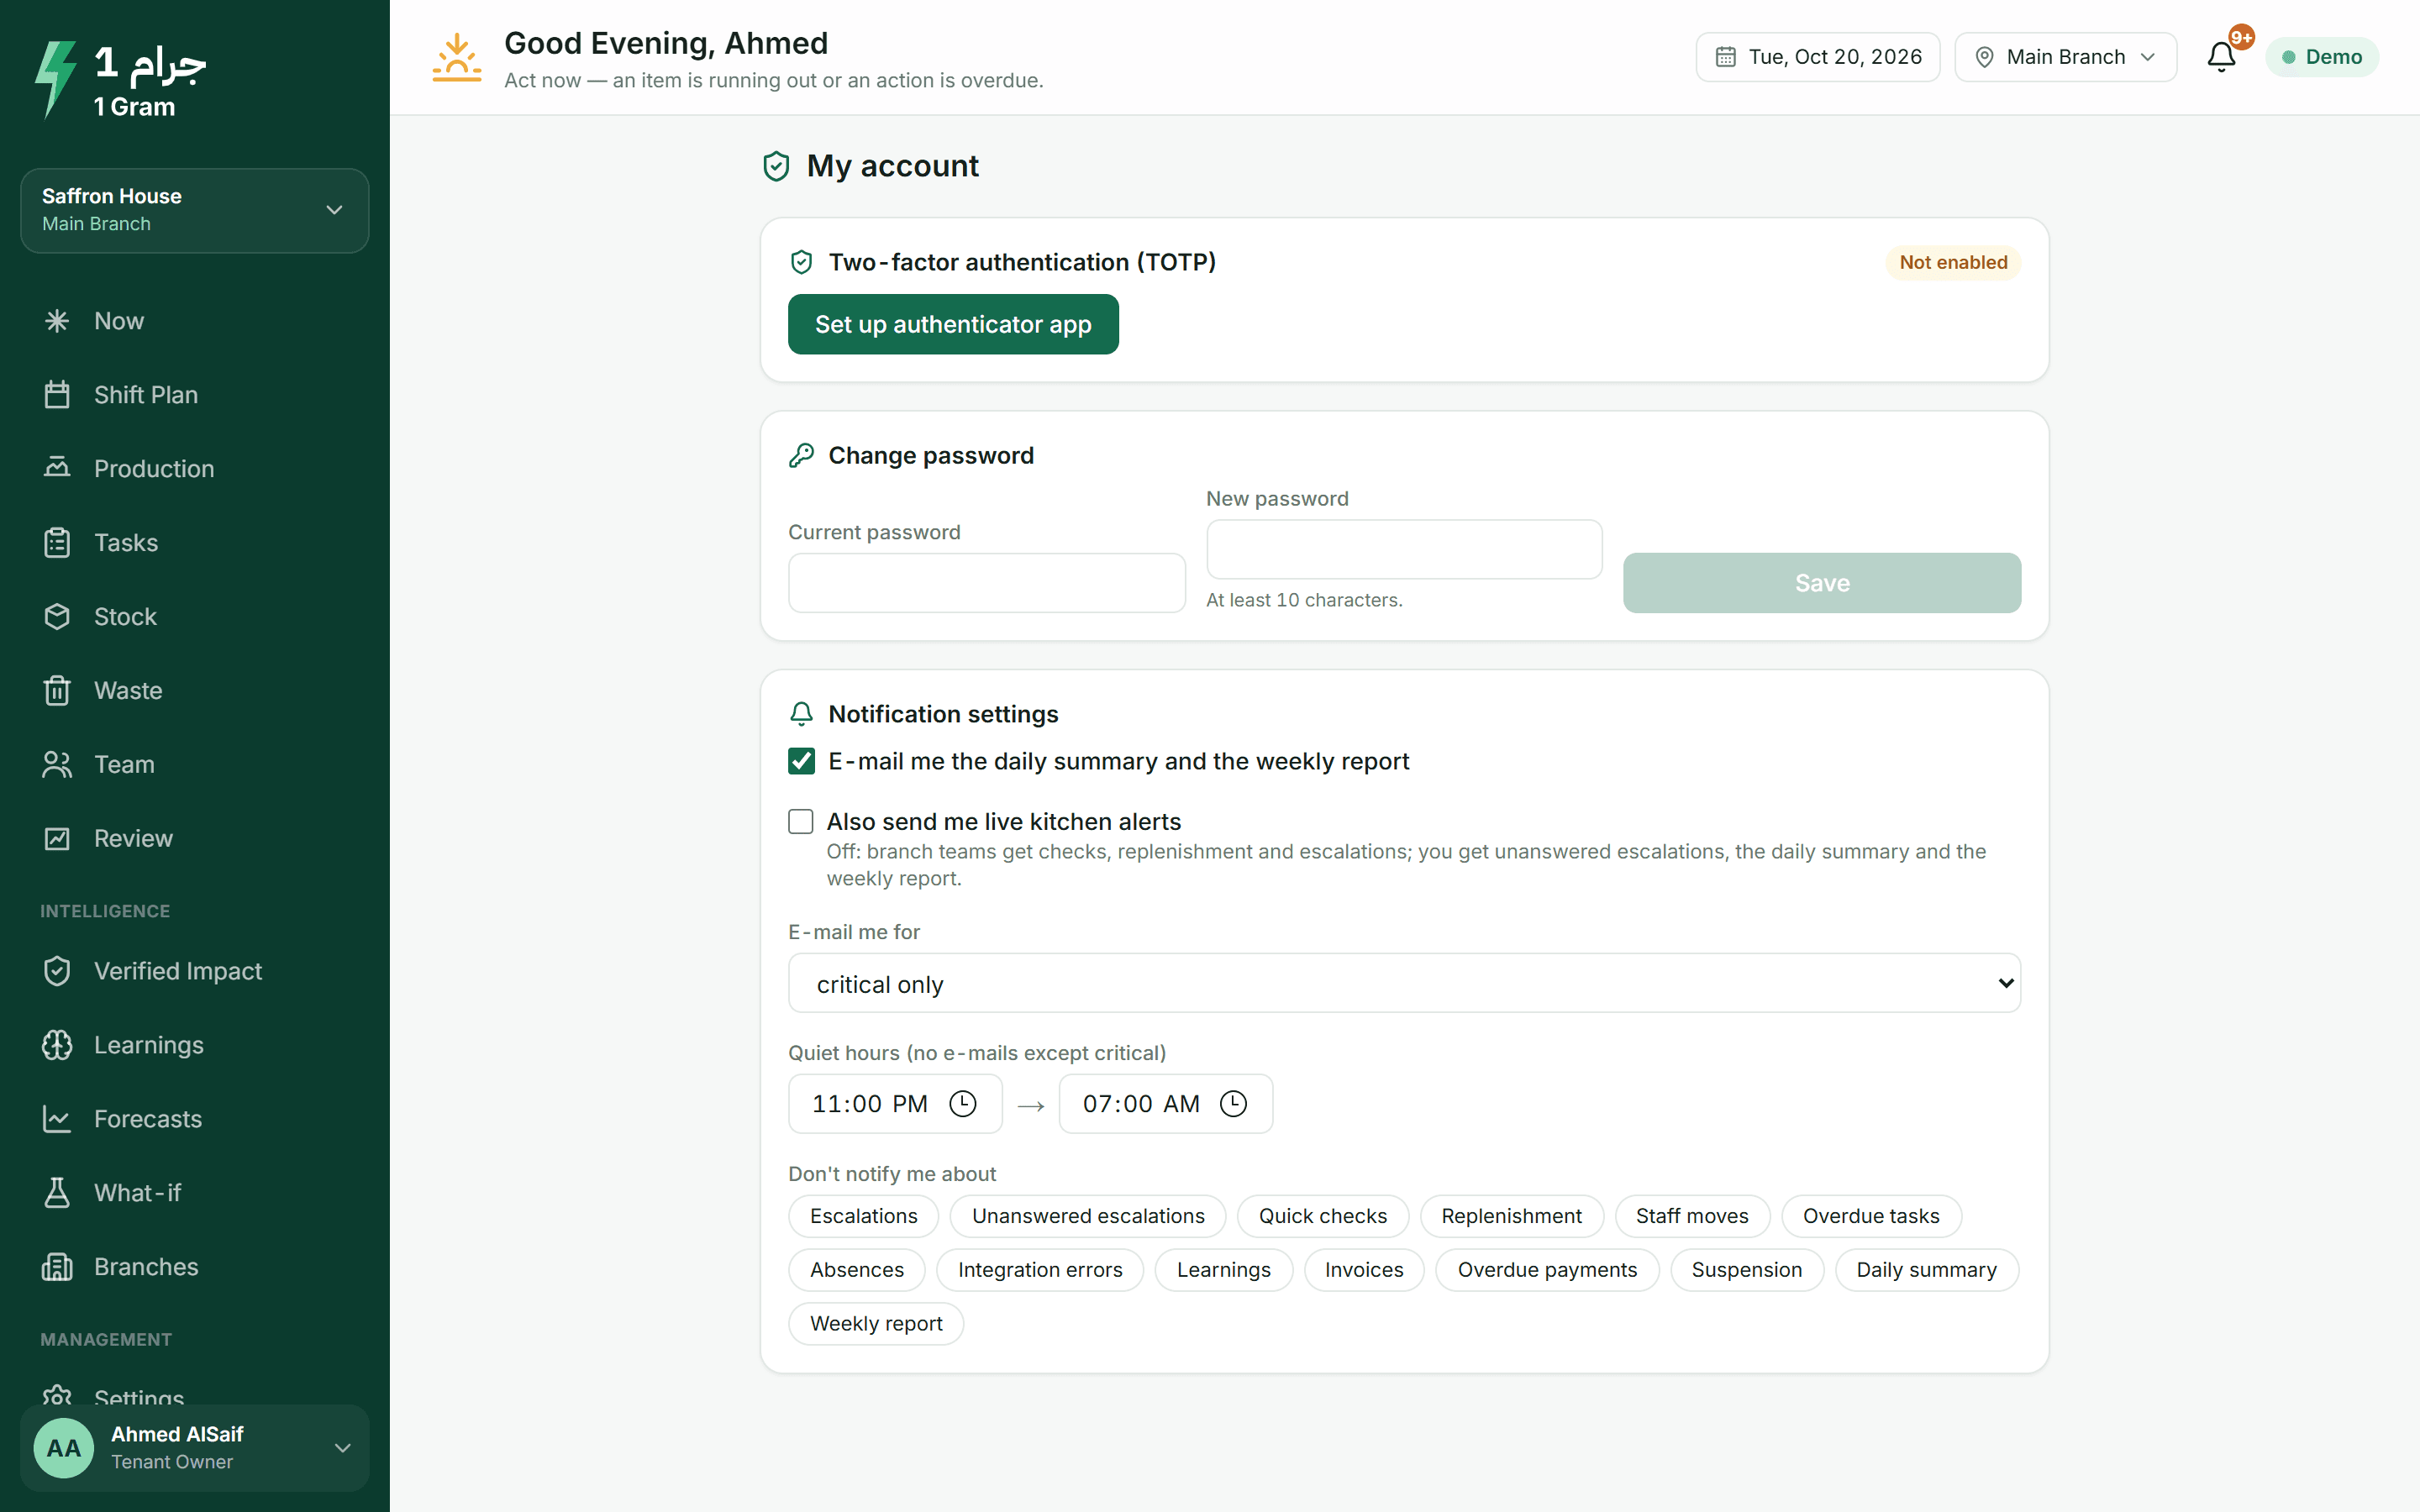Toggle the Suspension chip
Viewport: 2420px width, 1512px height.
(1747, 1270)
